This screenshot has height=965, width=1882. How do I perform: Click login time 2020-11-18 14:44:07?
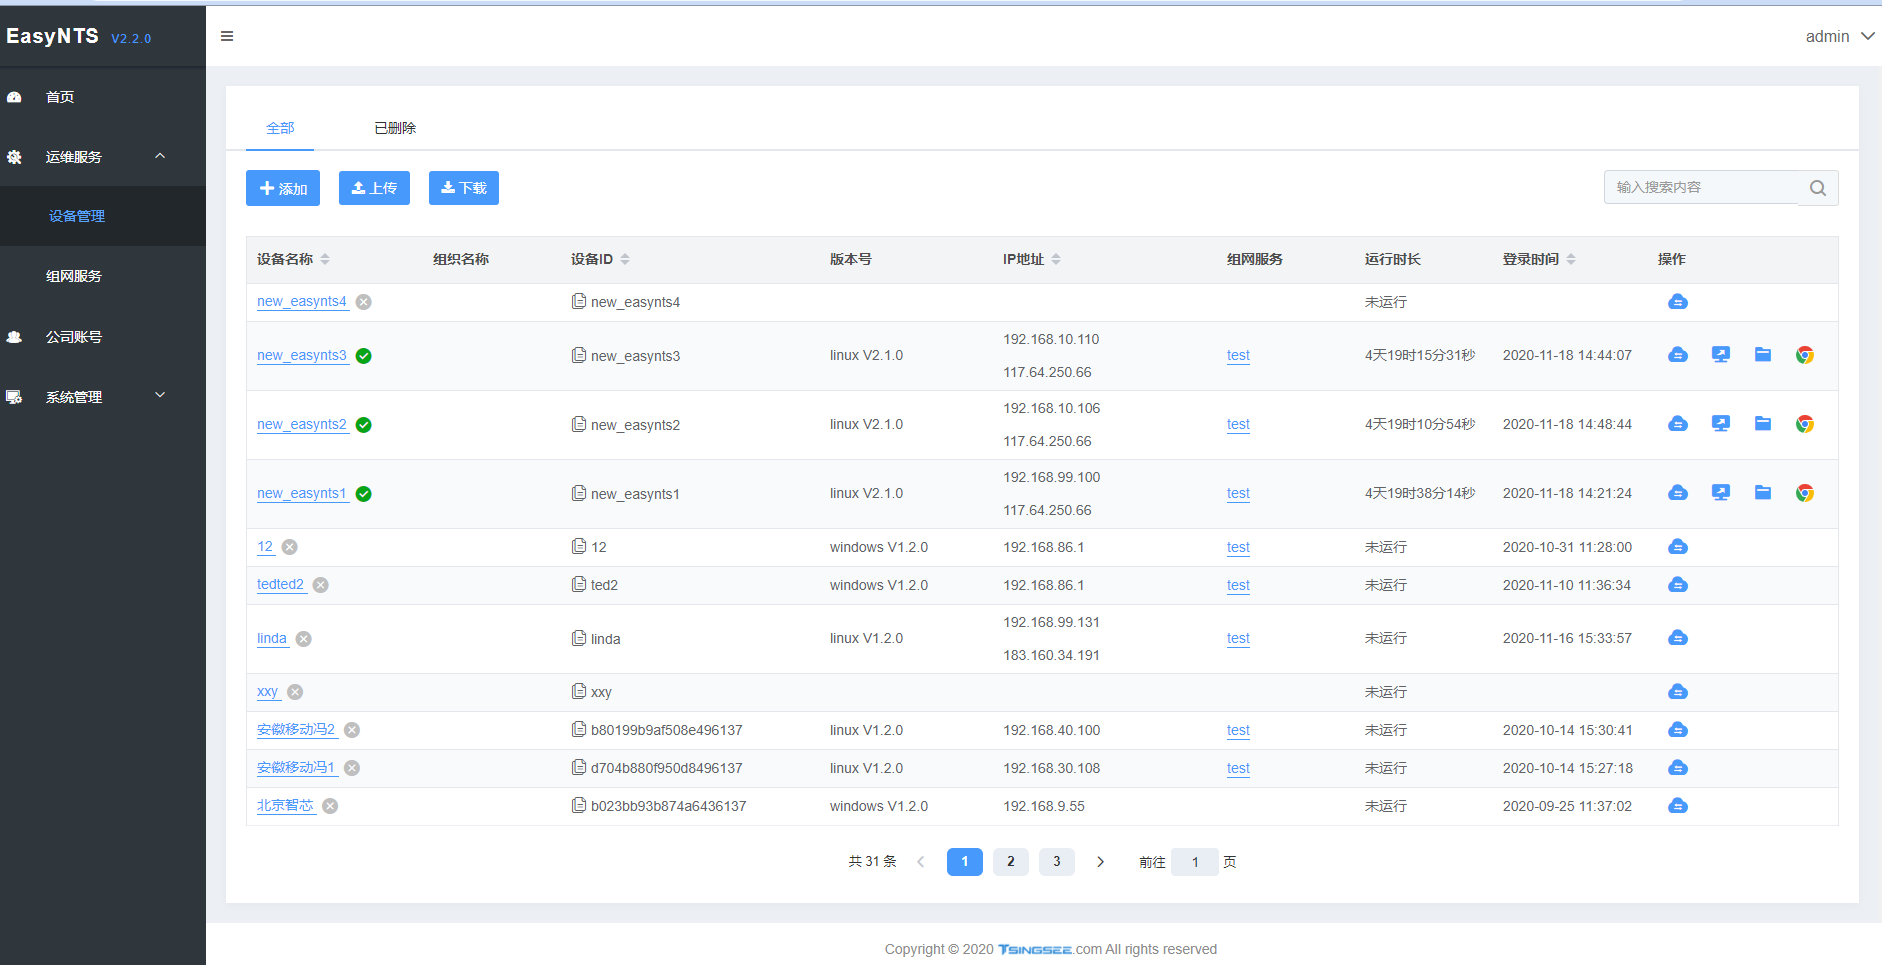(x=1567, y=355)
